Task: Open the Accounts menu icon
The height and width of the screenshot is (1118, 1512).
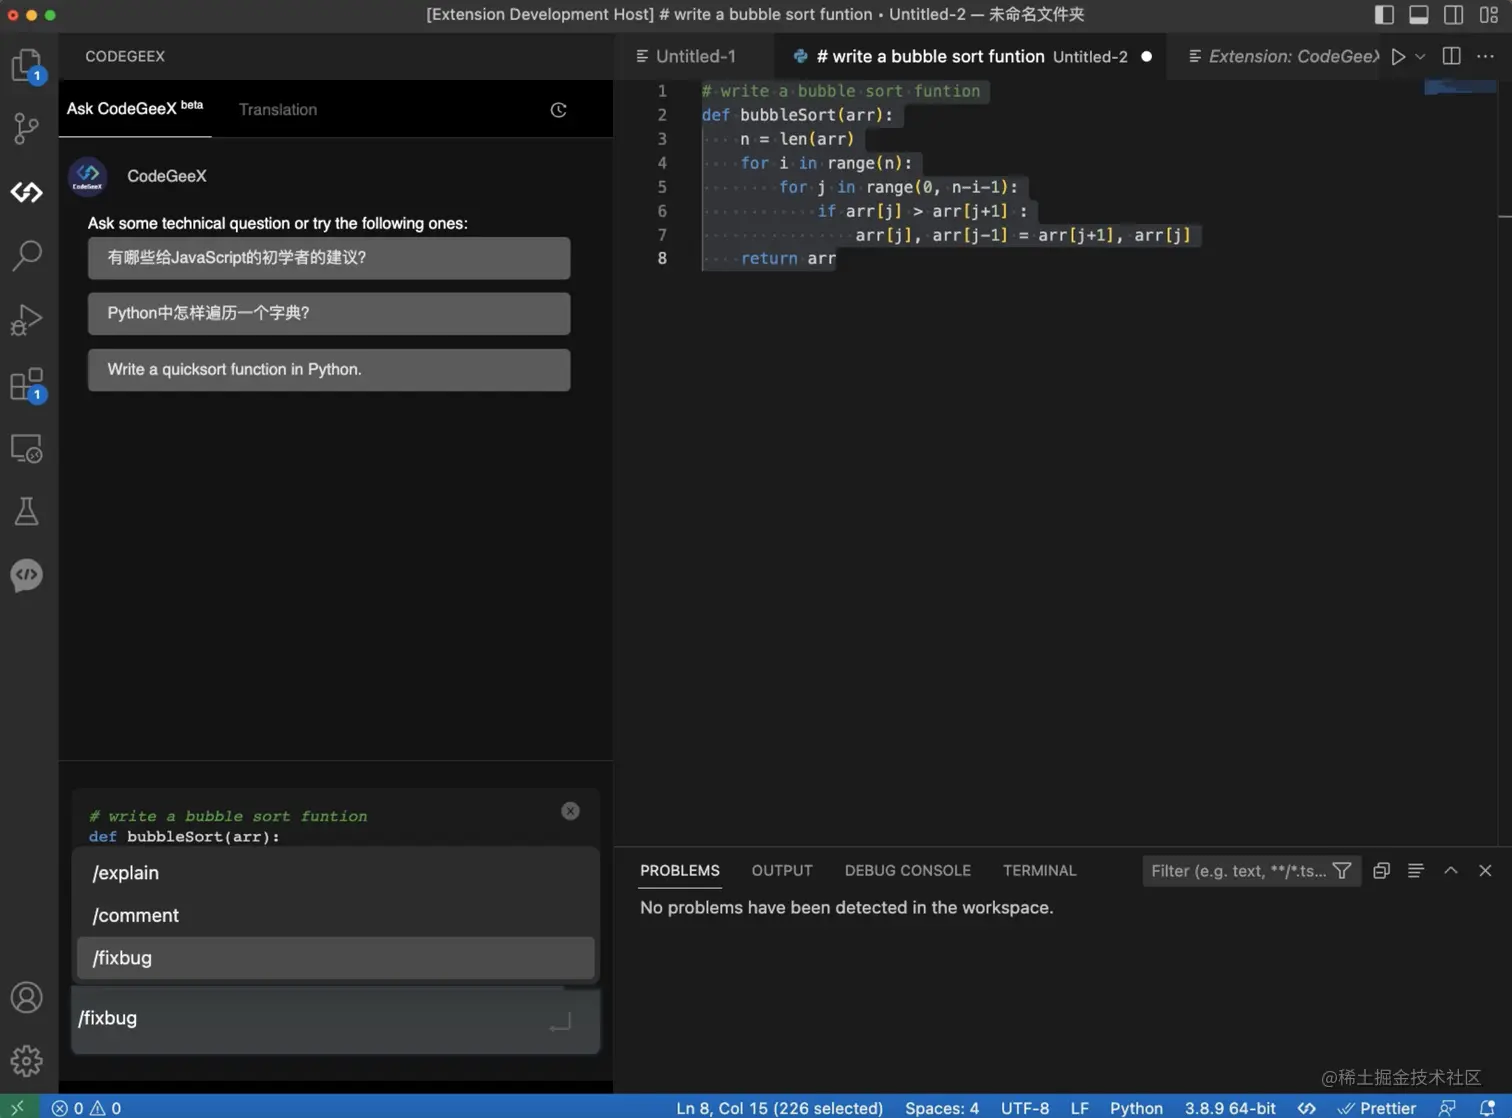Action: 27,997
